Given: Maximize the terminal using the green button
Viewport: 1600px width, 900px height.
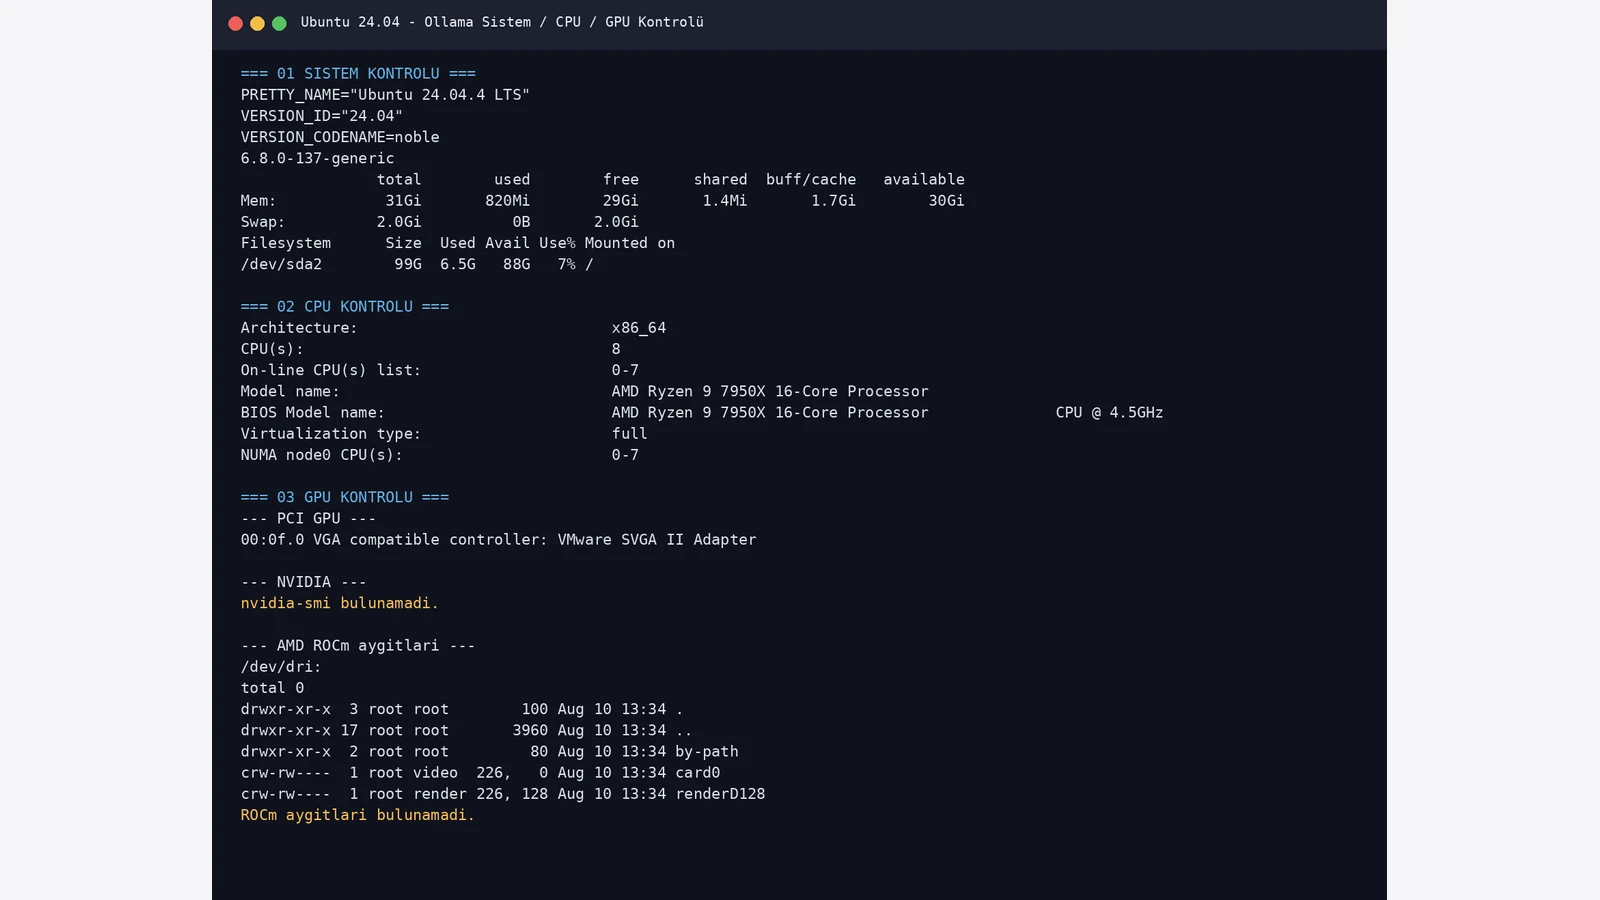Looking at the screenshot, I should [x=279, y=23].
